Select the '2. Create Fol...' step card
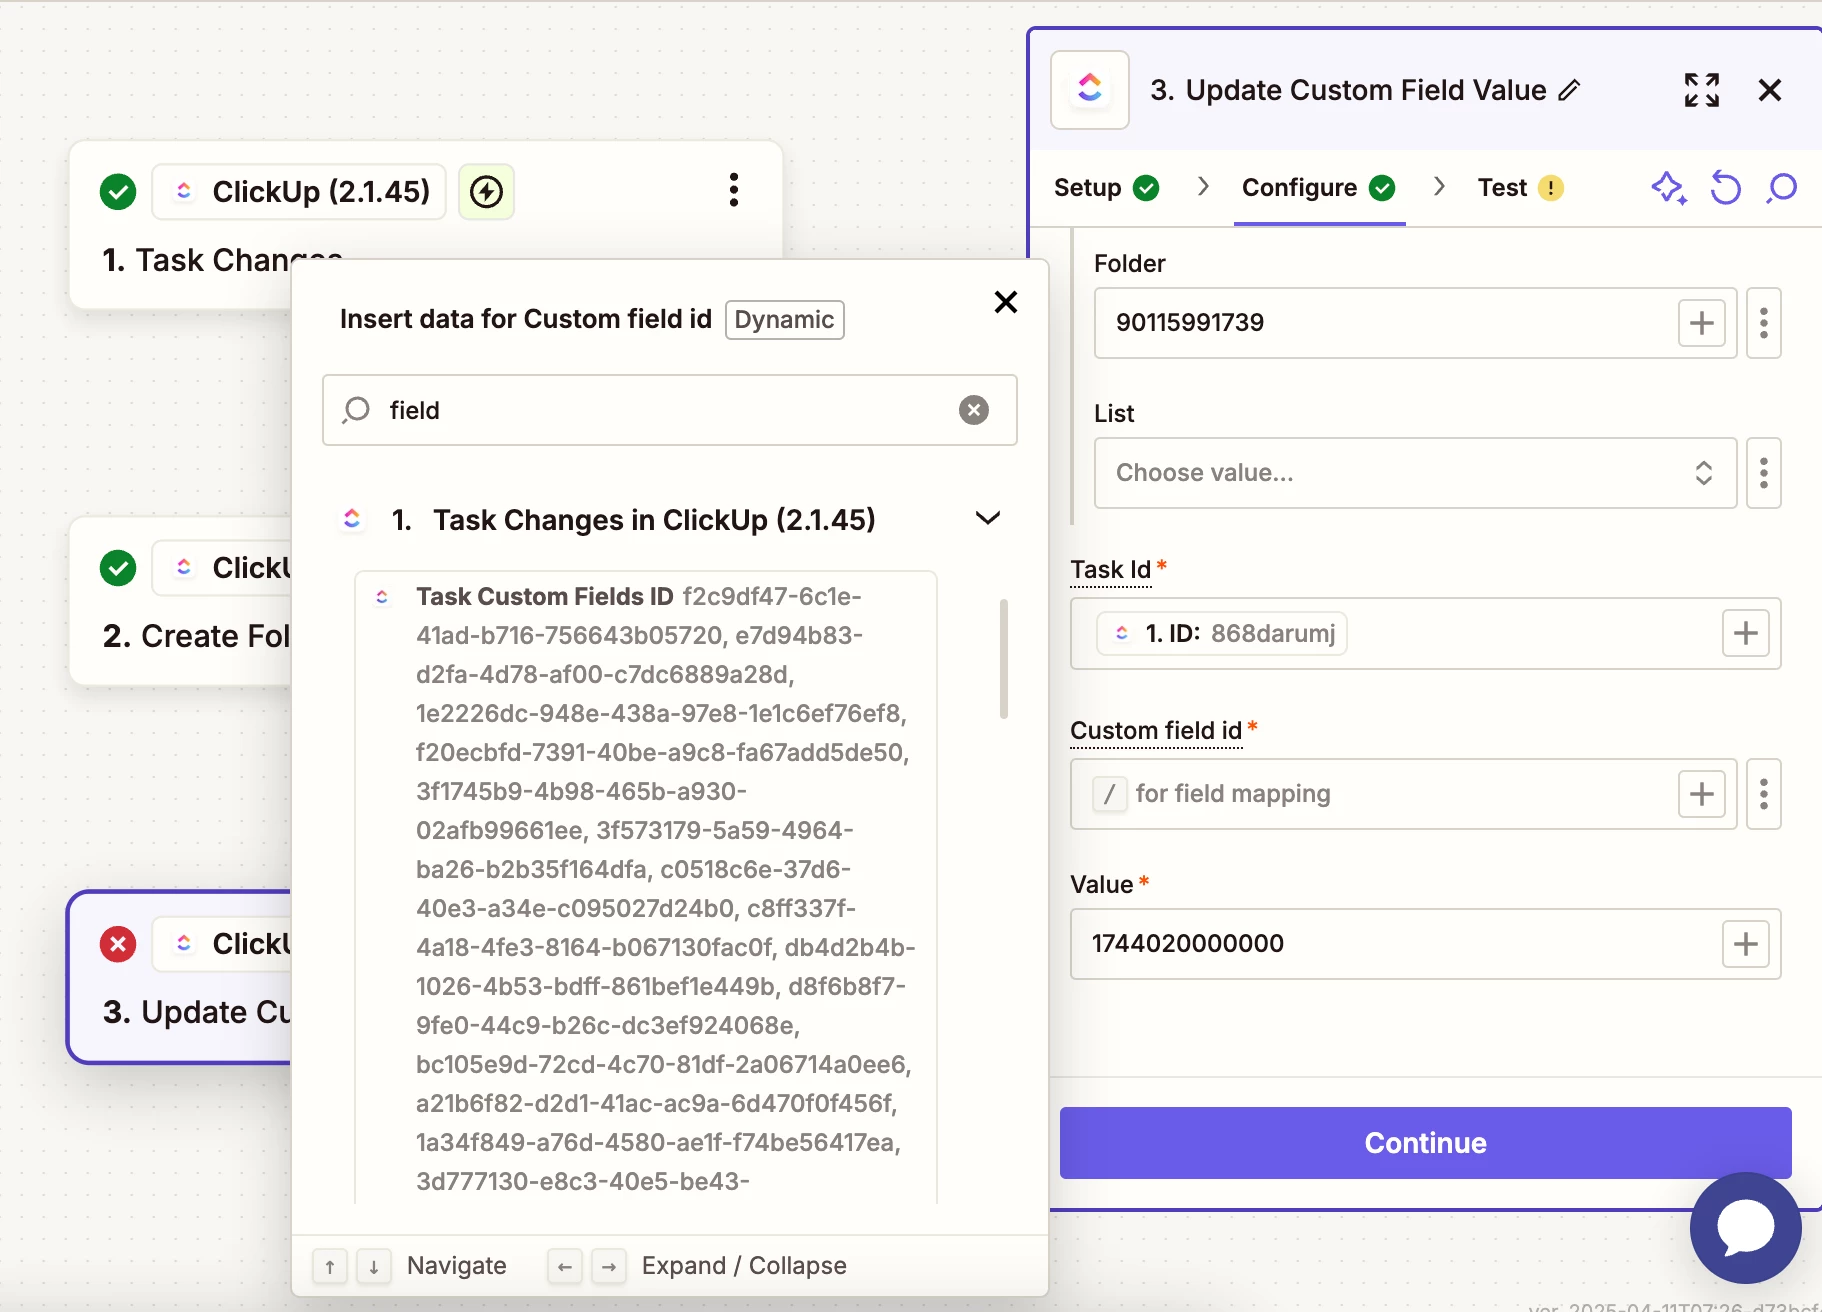This screenshot has height=1312, width=1822. coord(180,601)
